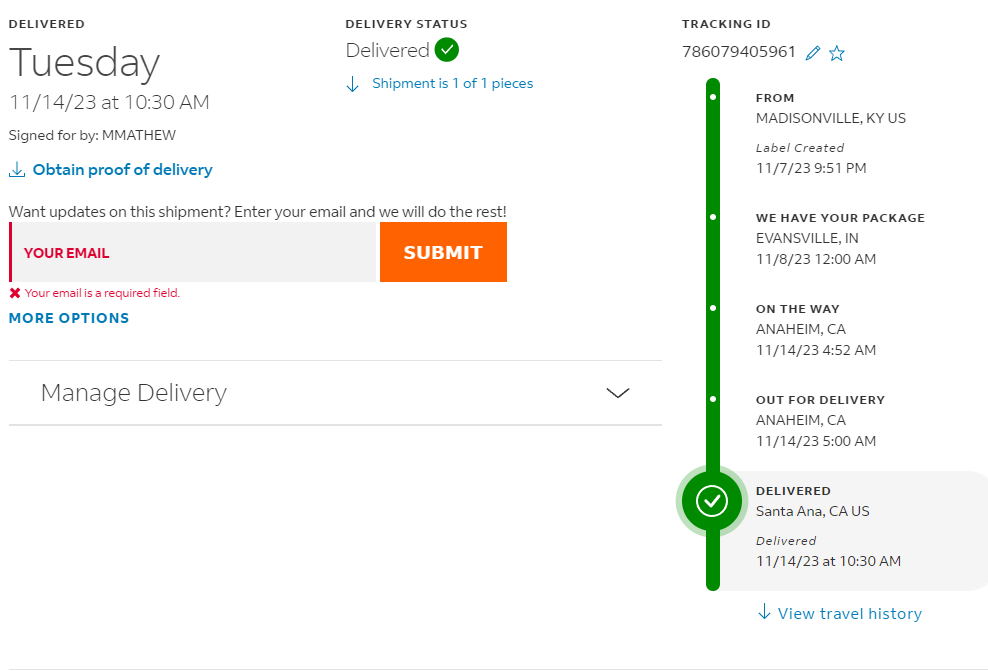Viewport: 988px width, 671px height.
Task: Click the YOUR EMAIL input field
Action: tap(193, 252)
